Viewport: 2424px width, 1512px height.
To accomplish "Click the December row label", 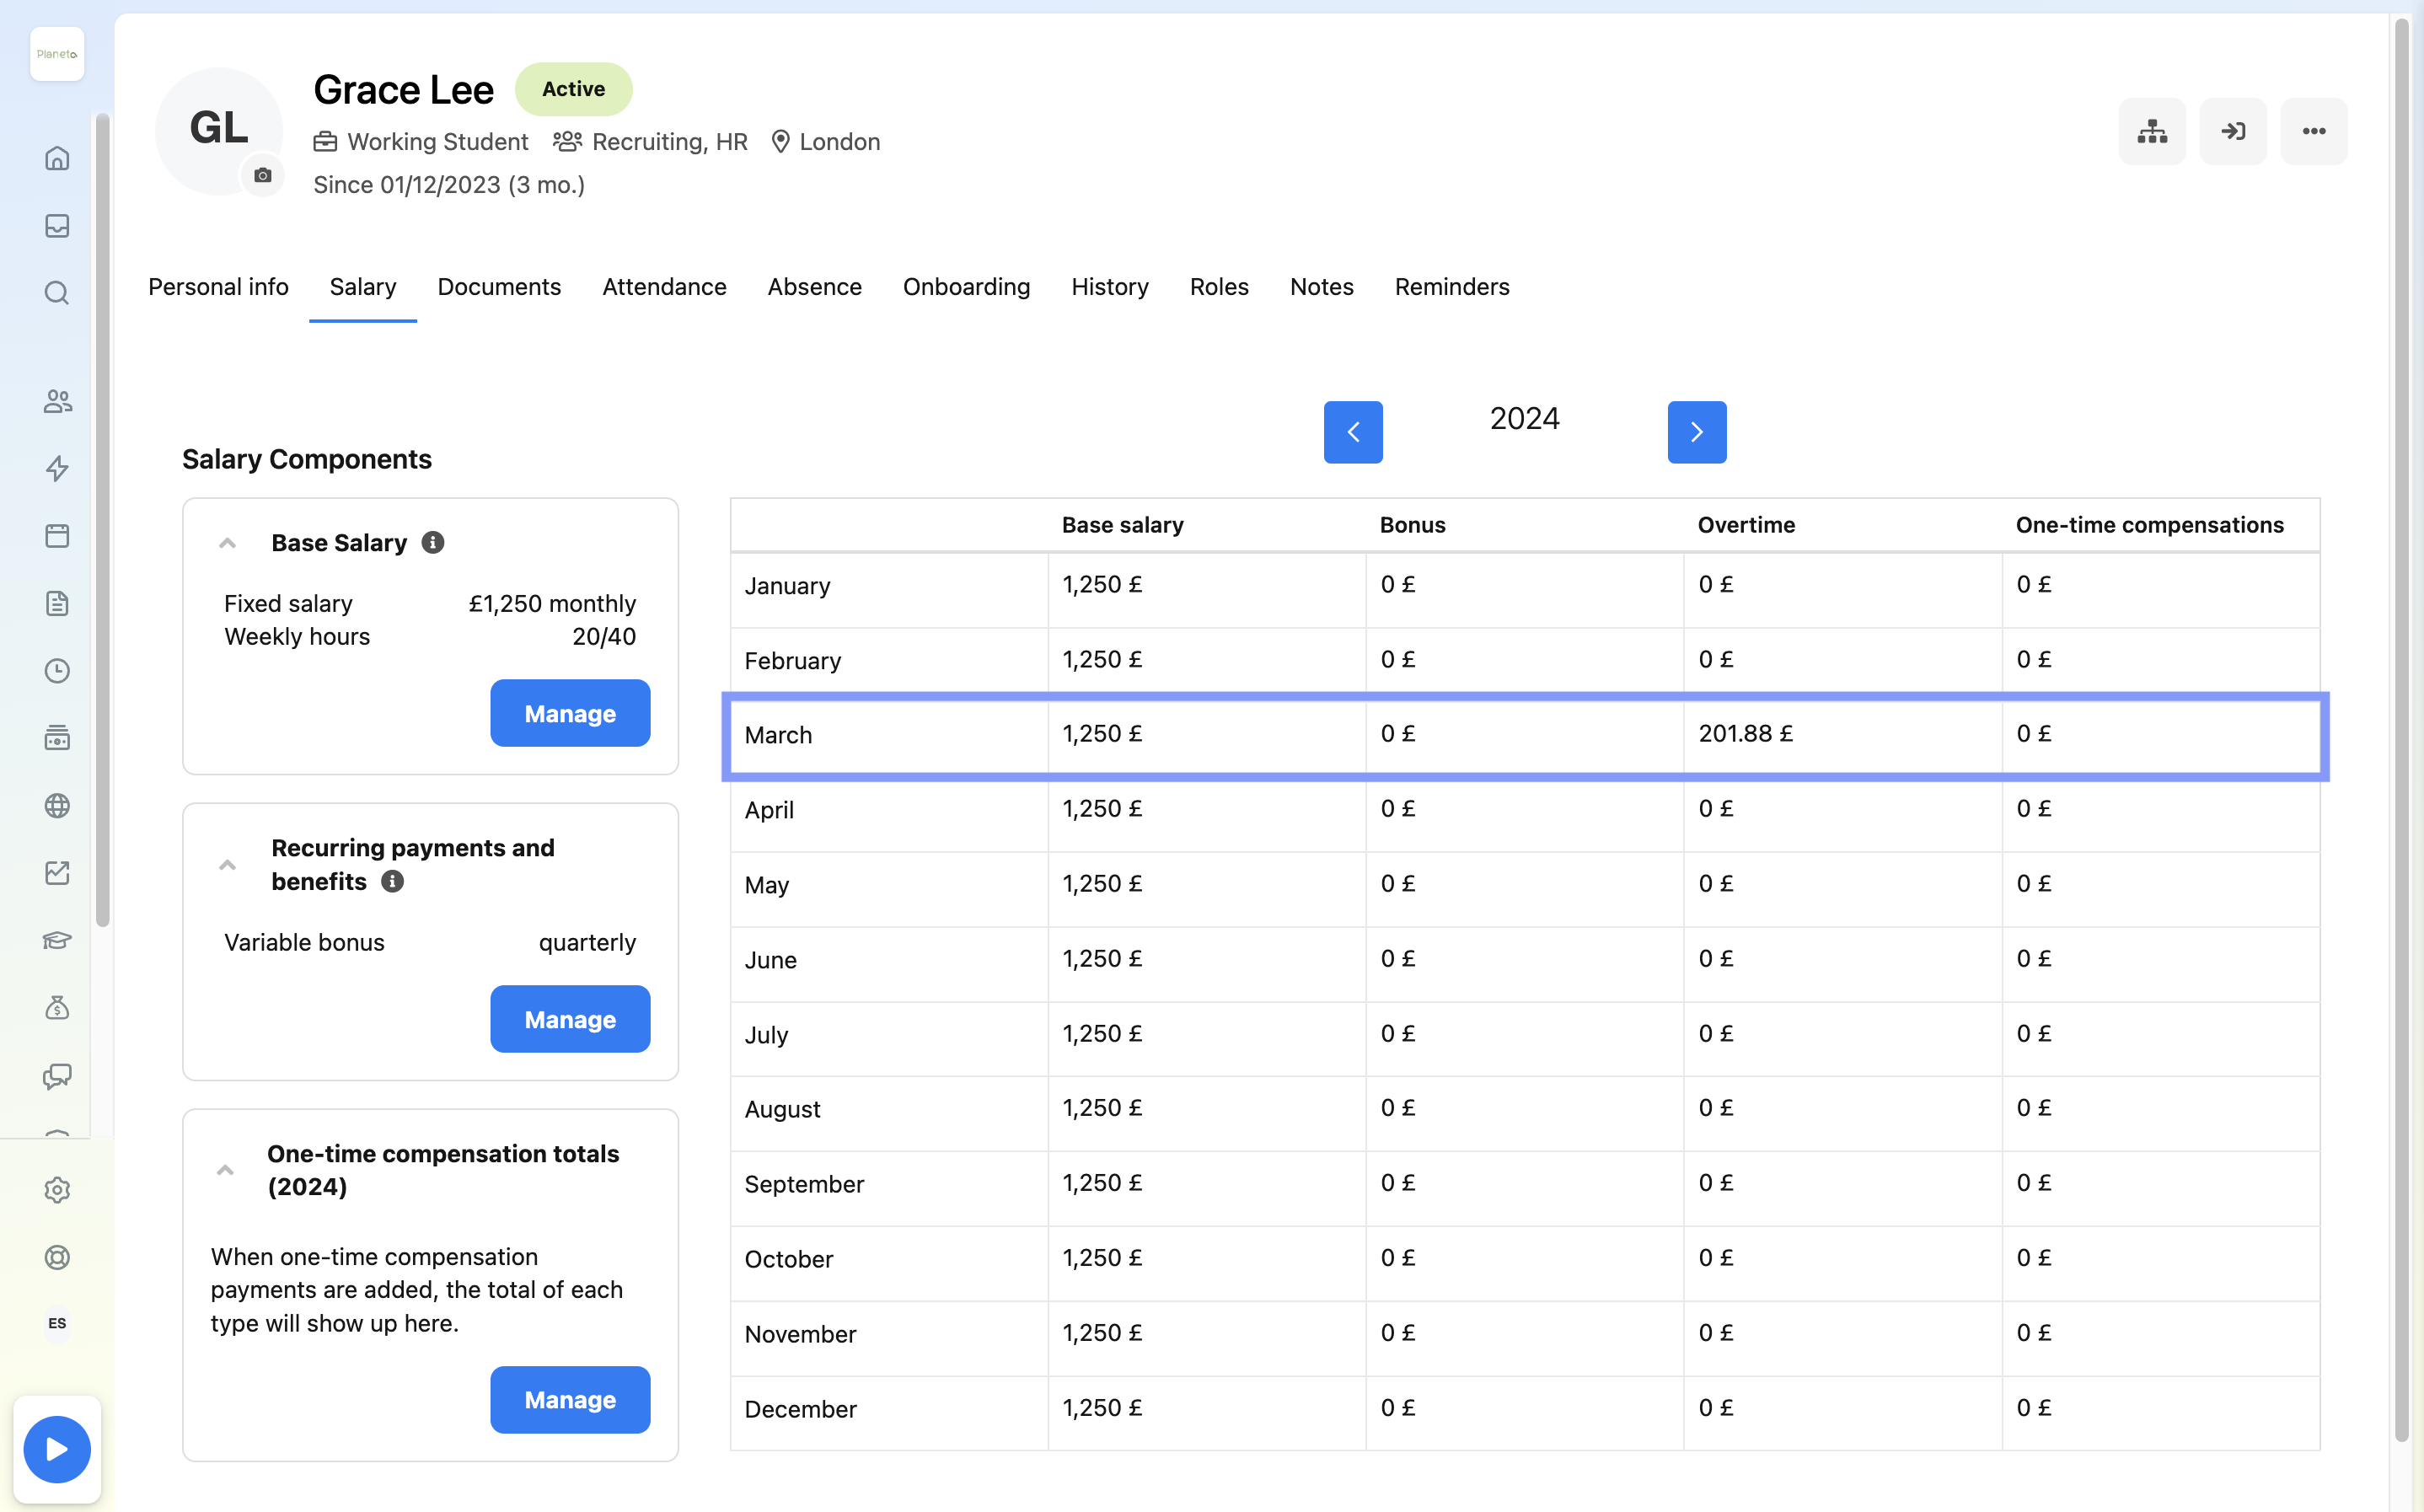I will click(x=800, y=1409).
